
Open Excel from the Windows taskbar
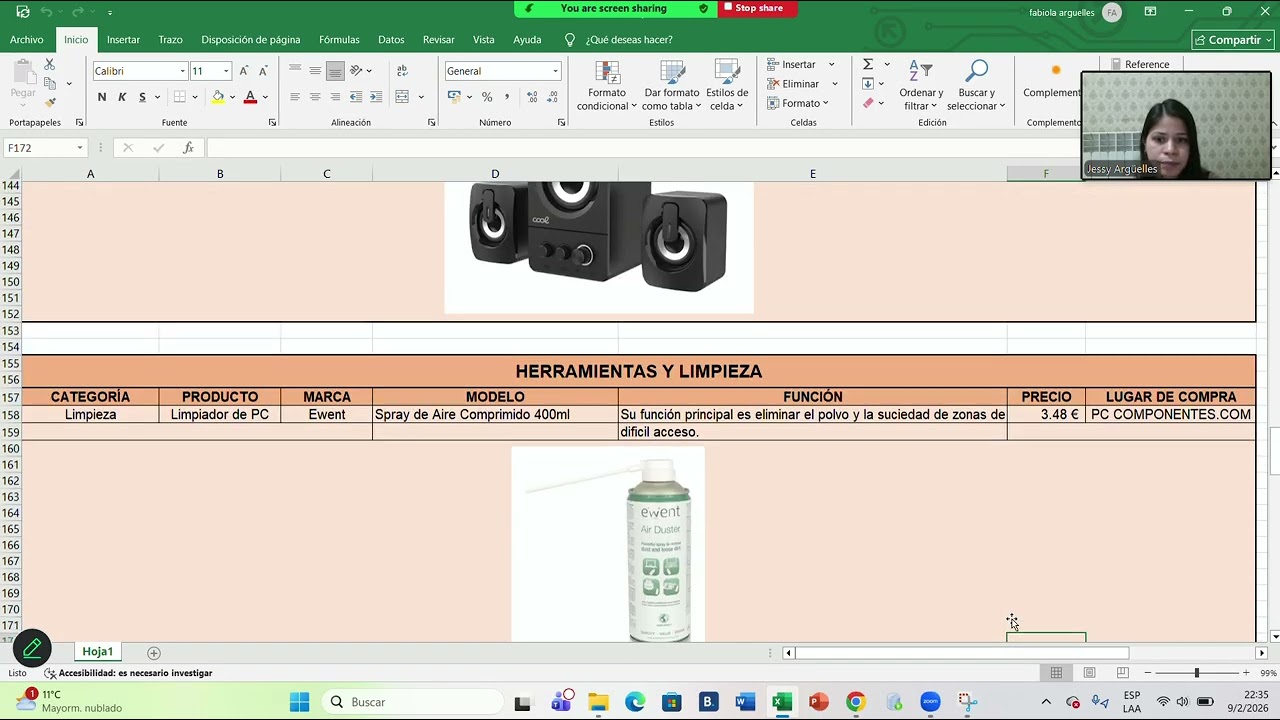coord(782,702)
